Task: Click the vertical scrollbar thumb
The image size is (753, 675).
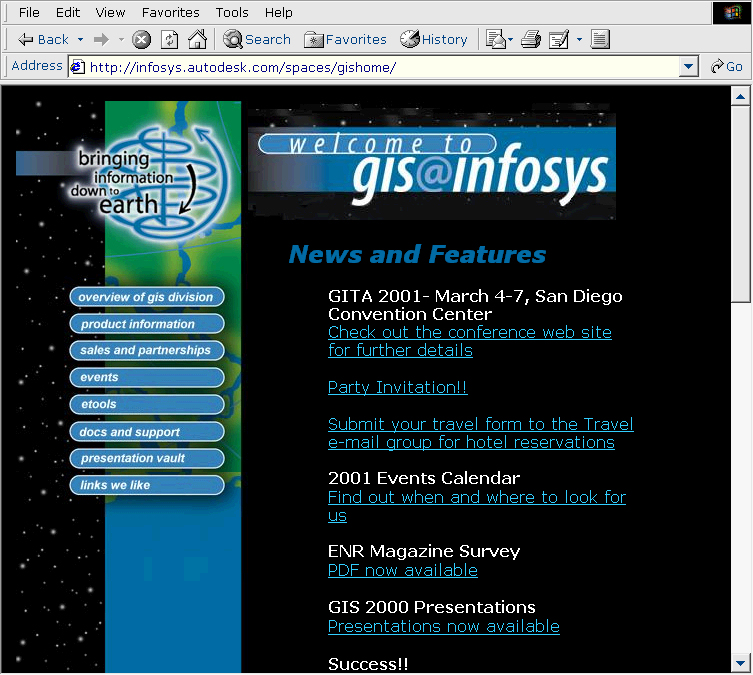Action: pyautogui.click(x=741, y=204)
